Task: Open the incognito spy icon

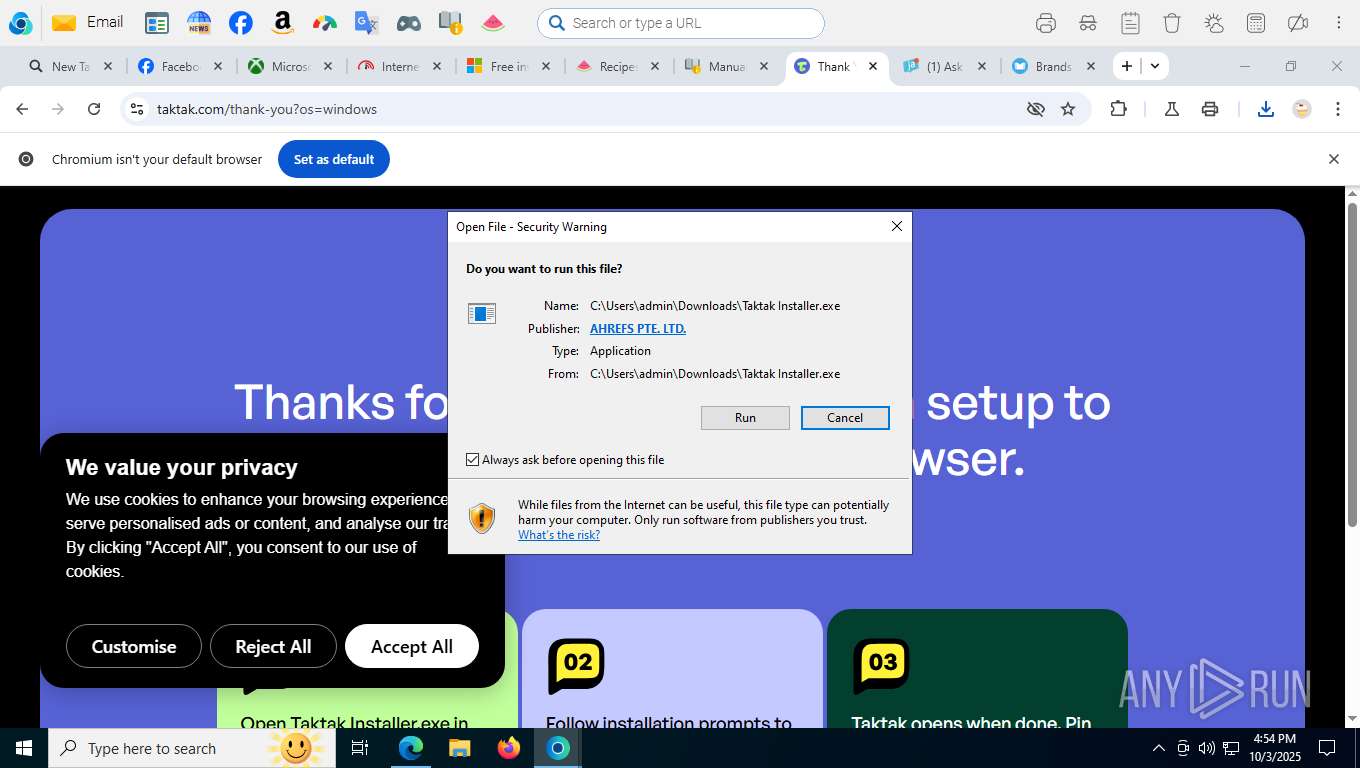Action: click(x=1088, y=23)
